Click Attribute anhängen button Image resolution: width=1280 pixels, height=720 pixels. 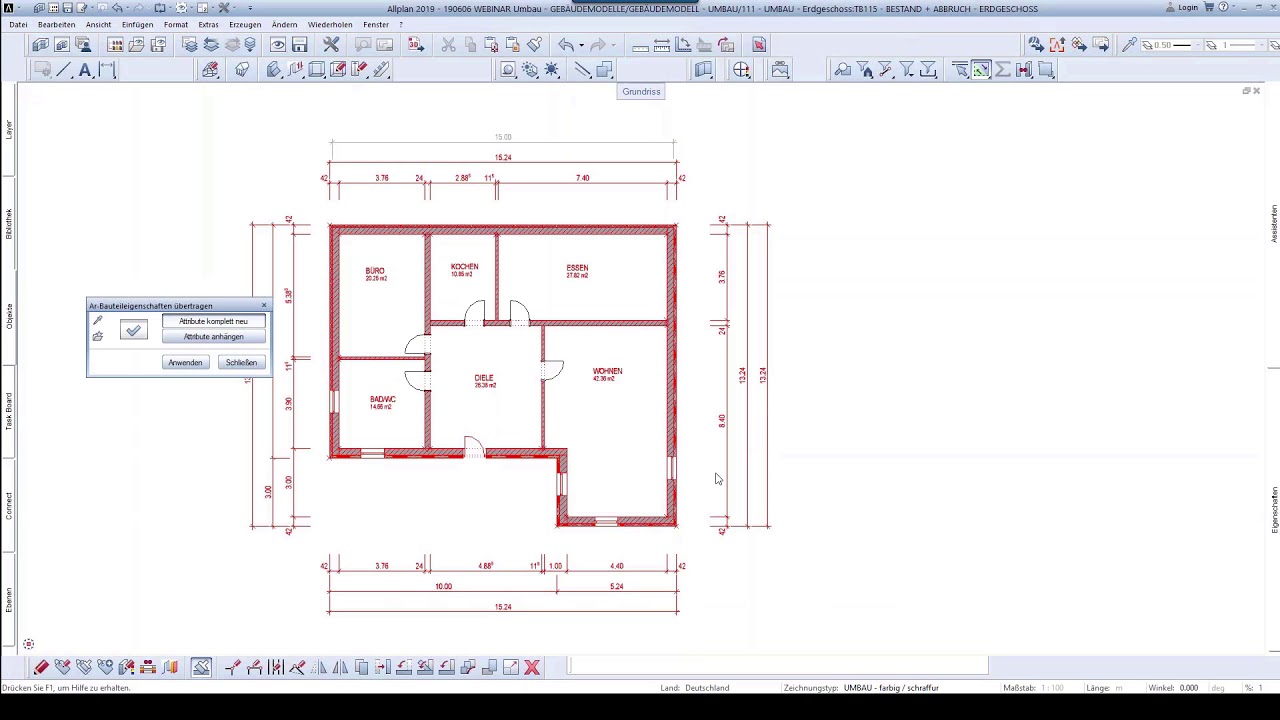click(x=213, y=337)
